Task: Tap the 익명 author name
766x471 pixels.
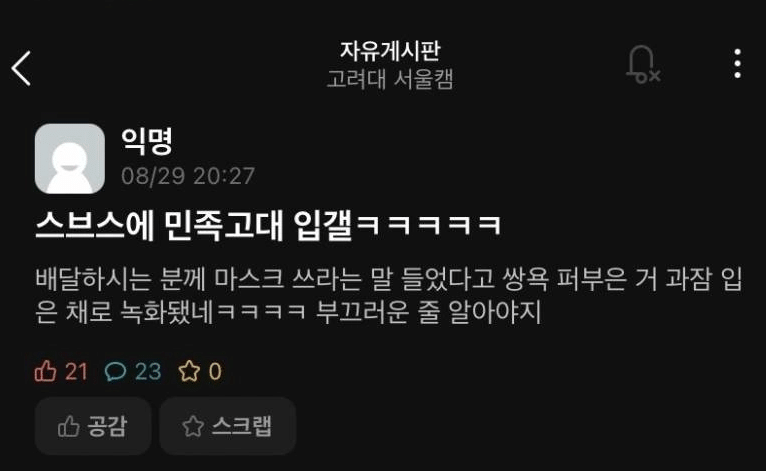Action: pos(147,141)
